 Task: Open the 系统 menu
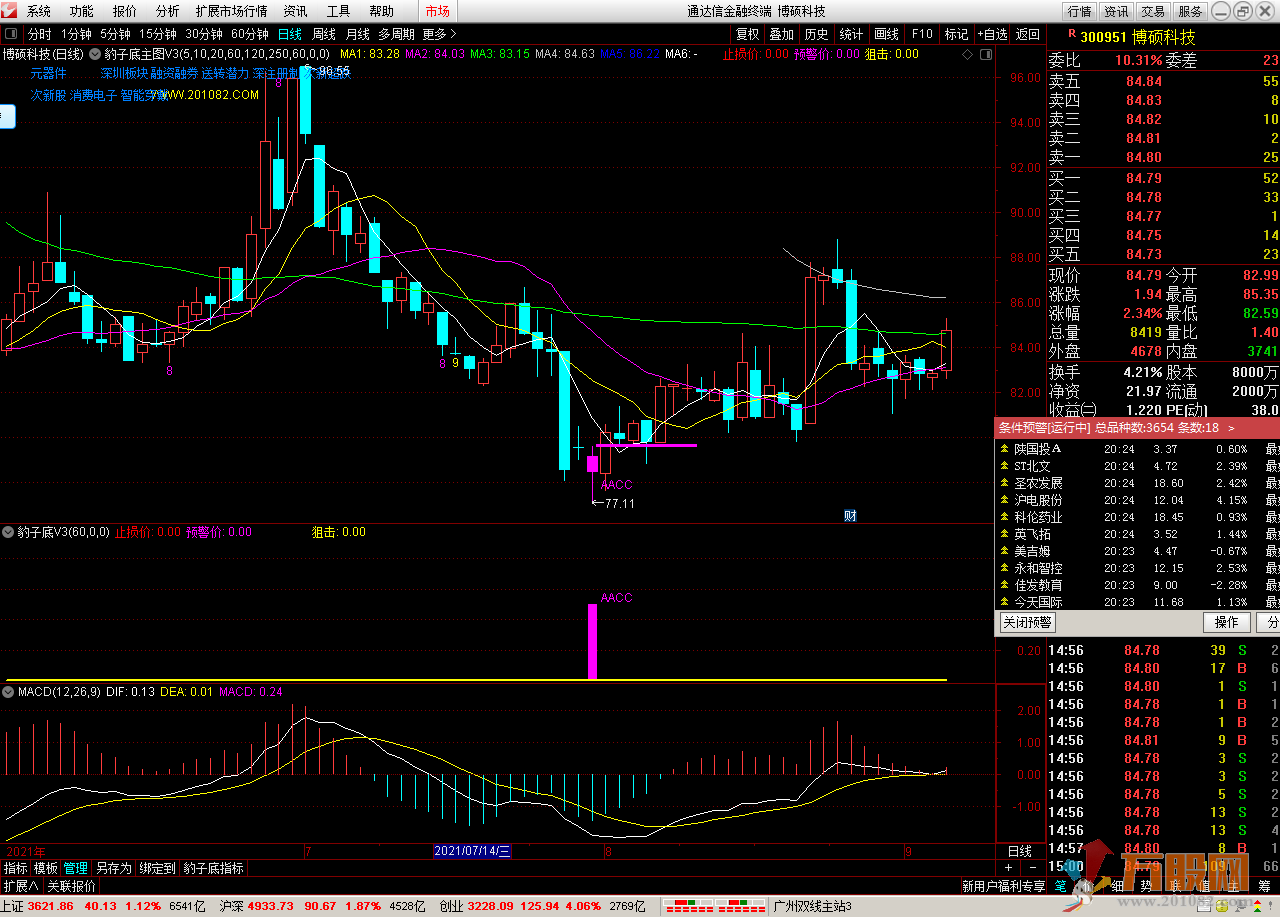(38, 12)
